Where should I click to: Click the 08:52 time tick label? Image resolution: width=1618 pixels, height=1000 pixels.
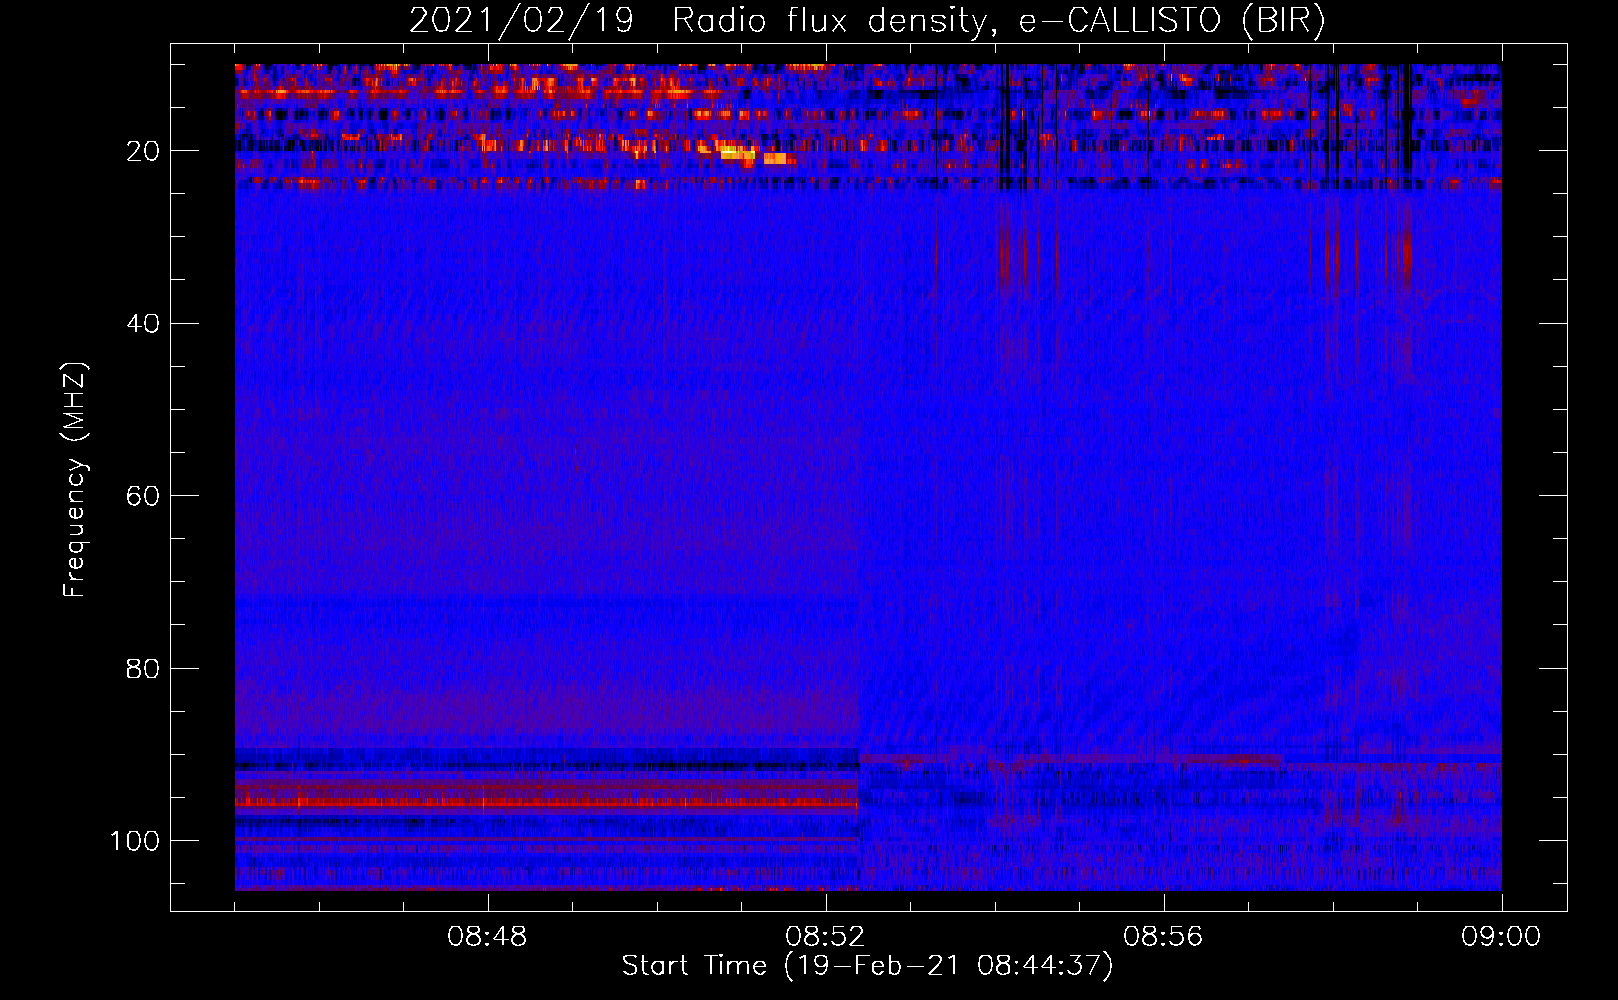(825, 937)
